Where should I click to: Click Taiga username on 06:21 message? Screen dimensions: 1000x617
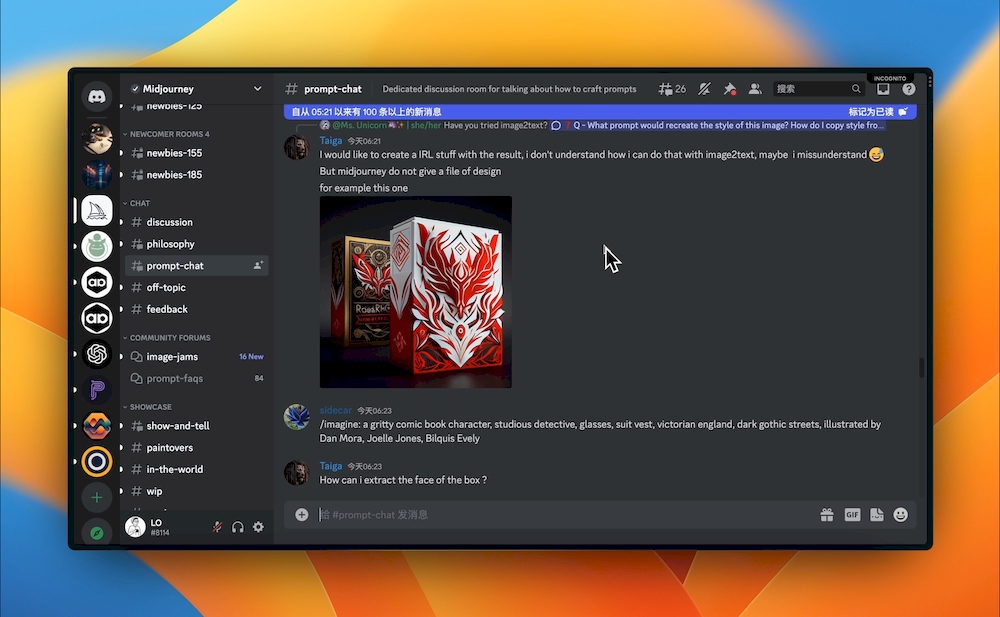tap(331, 140)
